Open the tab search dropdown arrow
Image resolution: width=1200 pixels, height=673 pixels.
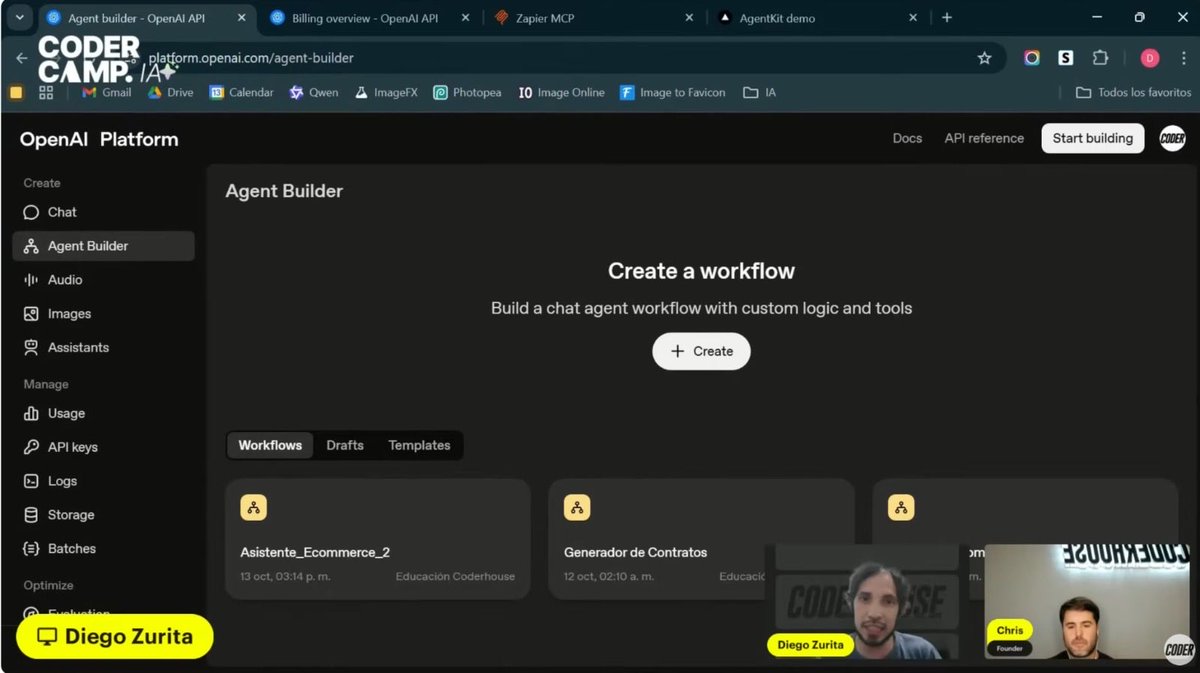pos(18,18)
